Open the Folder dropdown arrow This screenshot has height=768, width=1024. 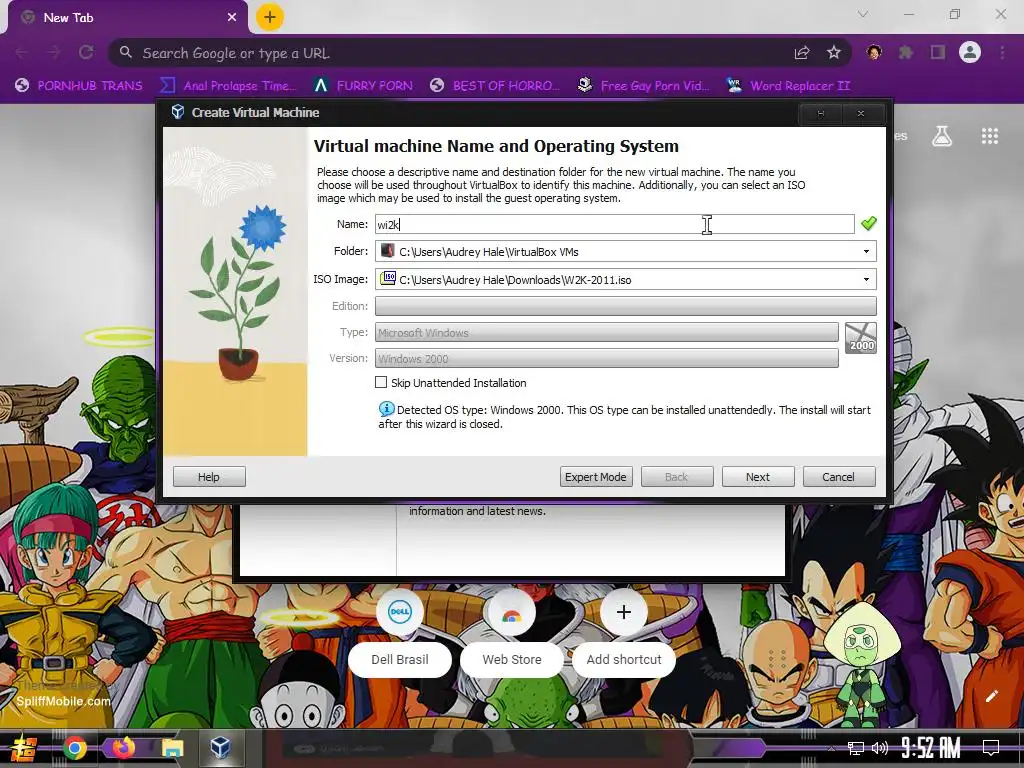(x=866, y=251)
